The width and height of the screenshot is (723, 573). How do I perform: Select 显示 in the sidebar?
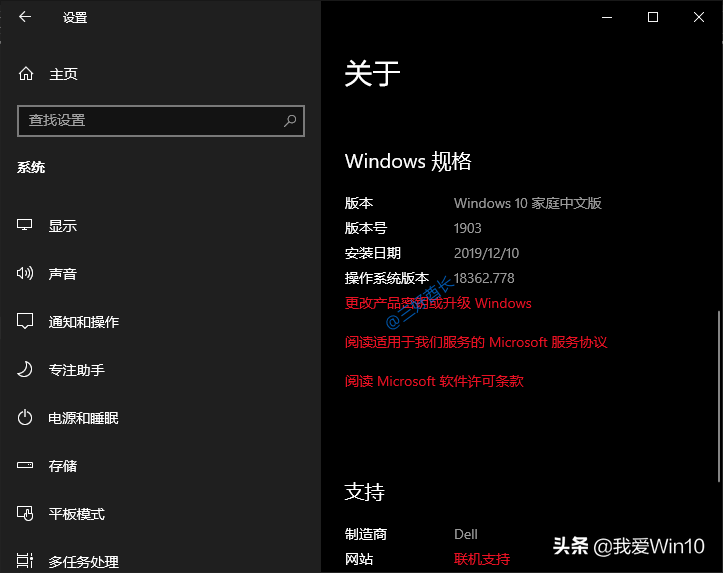63,226
